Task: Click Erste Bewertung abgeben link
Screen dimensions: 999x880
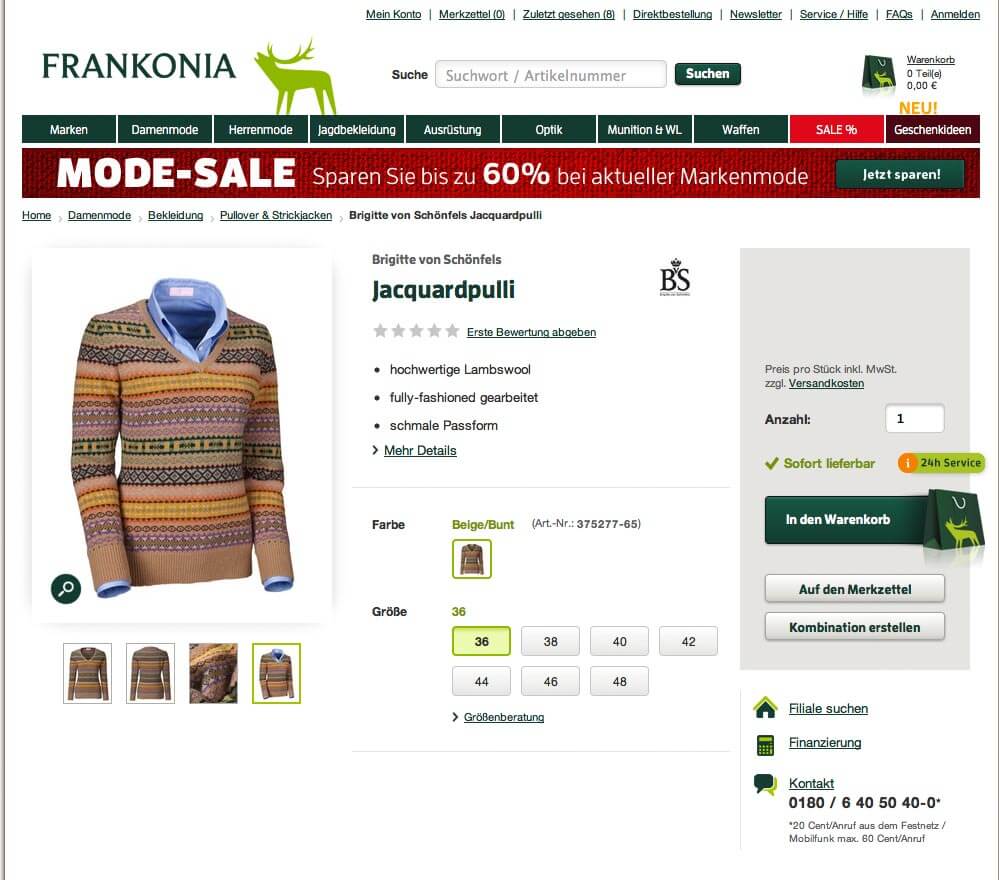Action: 531,332
